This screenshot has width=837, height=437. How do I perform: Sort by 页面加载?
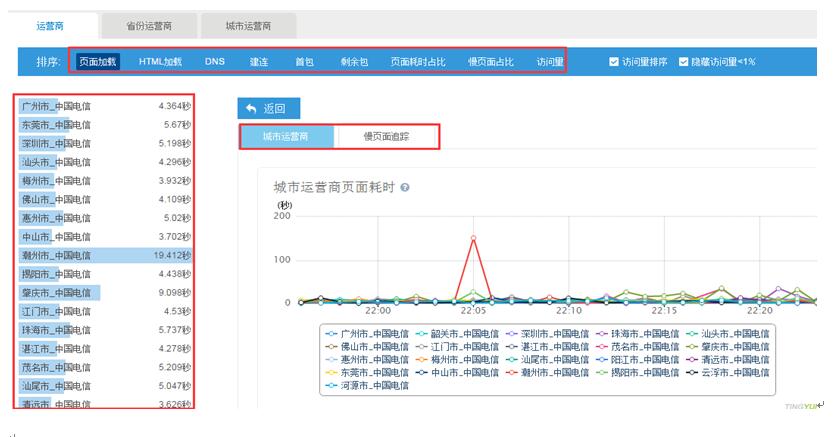[x=99, y=62]
